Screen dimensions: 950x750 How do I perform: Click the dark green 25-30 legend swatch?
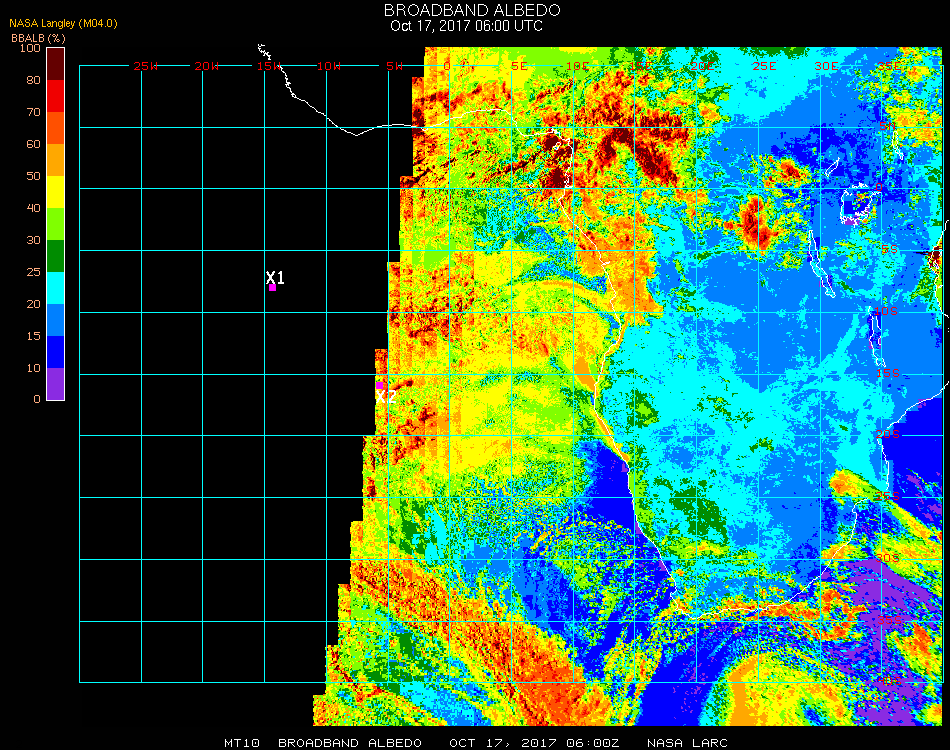(56, 256)
